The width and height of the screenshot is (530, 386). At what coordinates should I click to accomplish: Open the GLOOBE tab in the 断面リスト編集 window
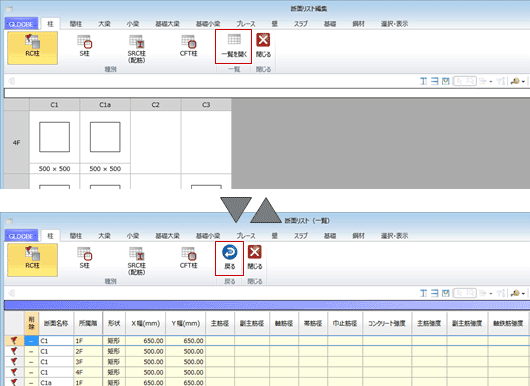(x=21, y=24)
